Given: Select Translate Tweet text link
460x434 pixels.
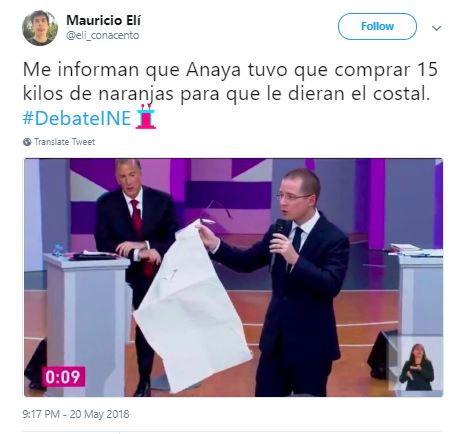Looking at the screenshot, I should (65, 142).
